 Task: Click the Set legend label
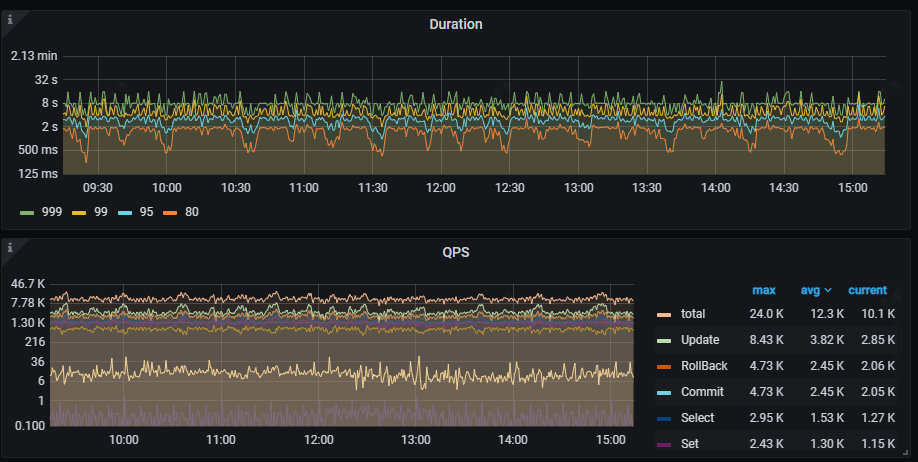(689, 444)
